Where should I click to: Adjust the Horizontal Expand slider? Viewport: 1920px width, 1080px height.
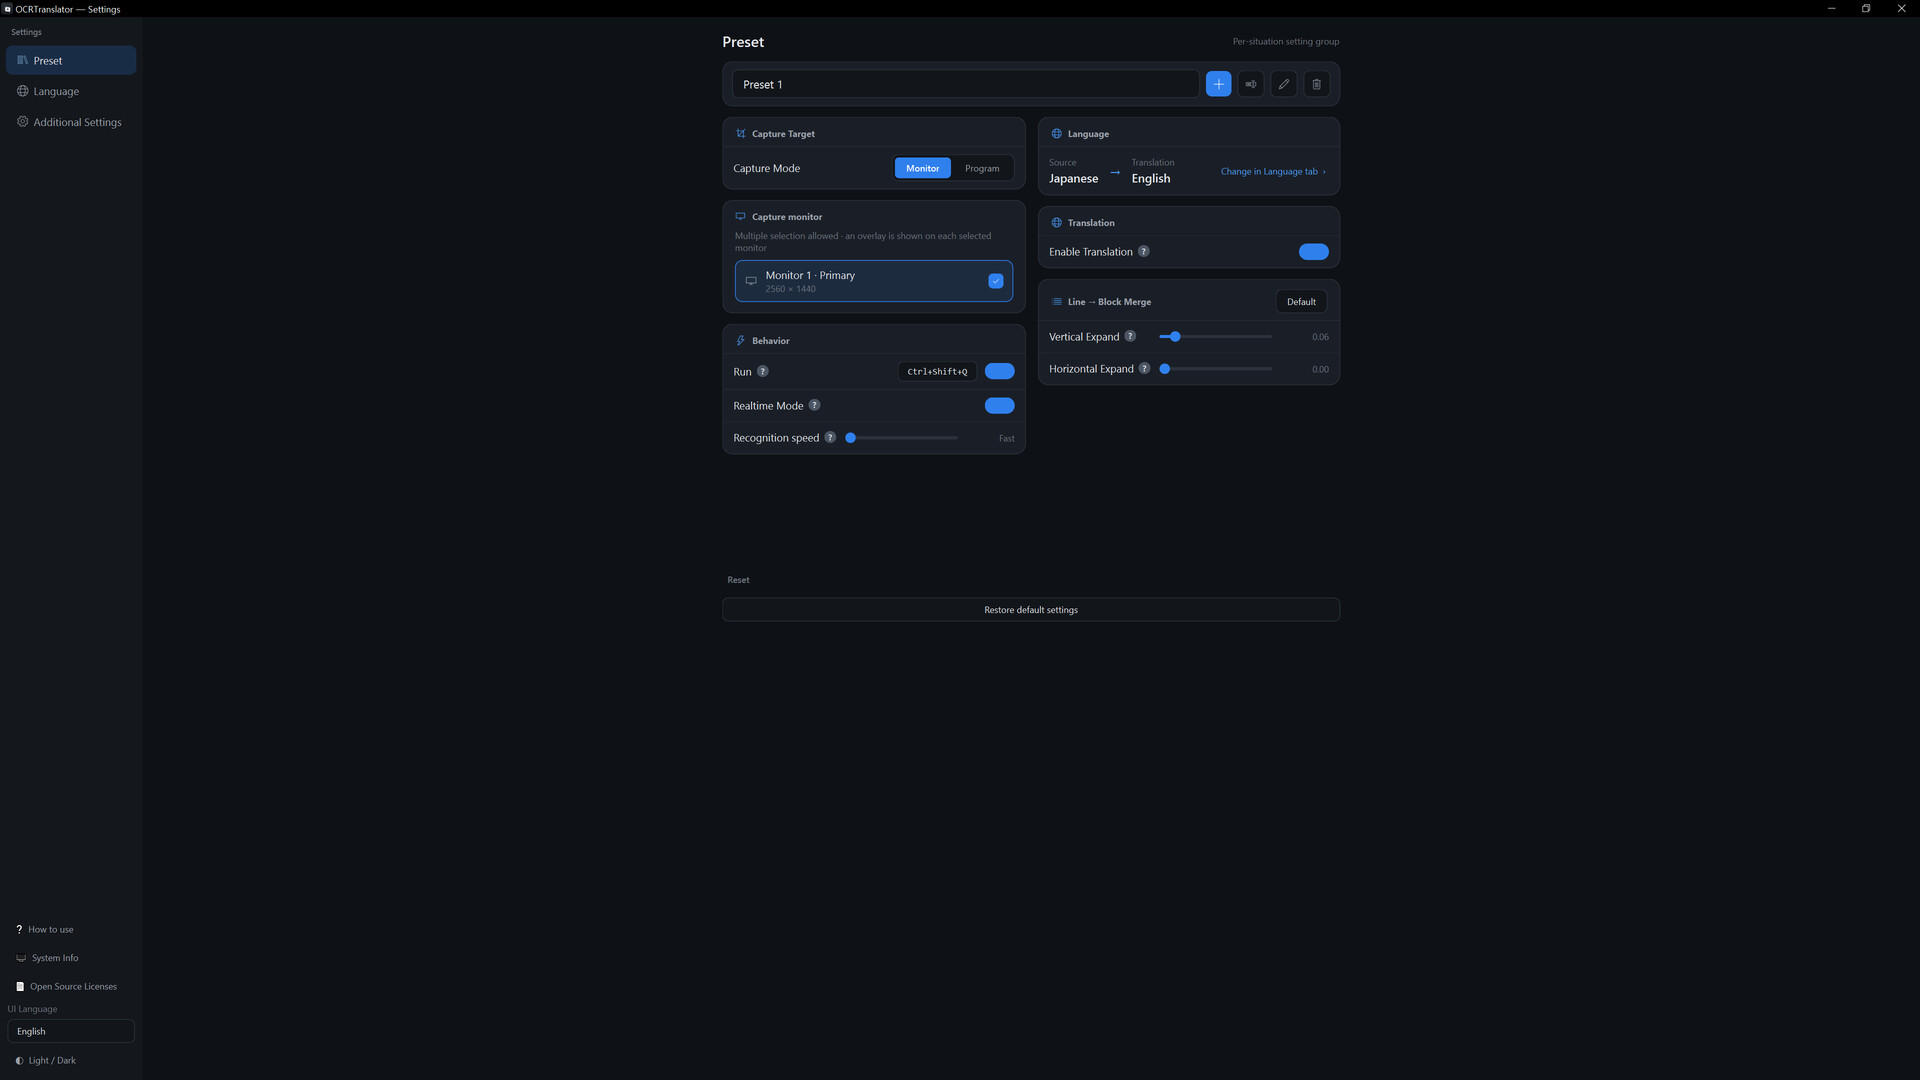coord(1215,368)
